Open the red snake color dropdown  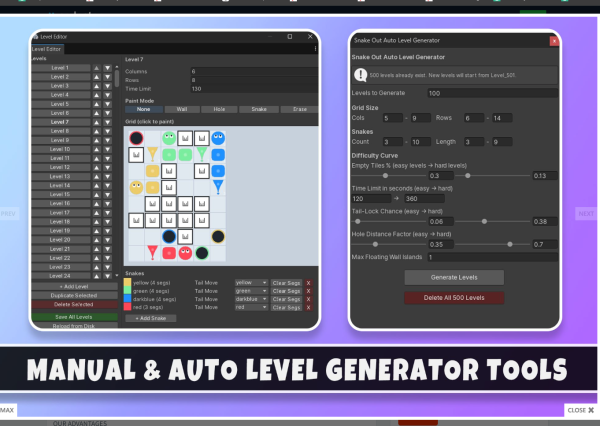tap(251, 307)
